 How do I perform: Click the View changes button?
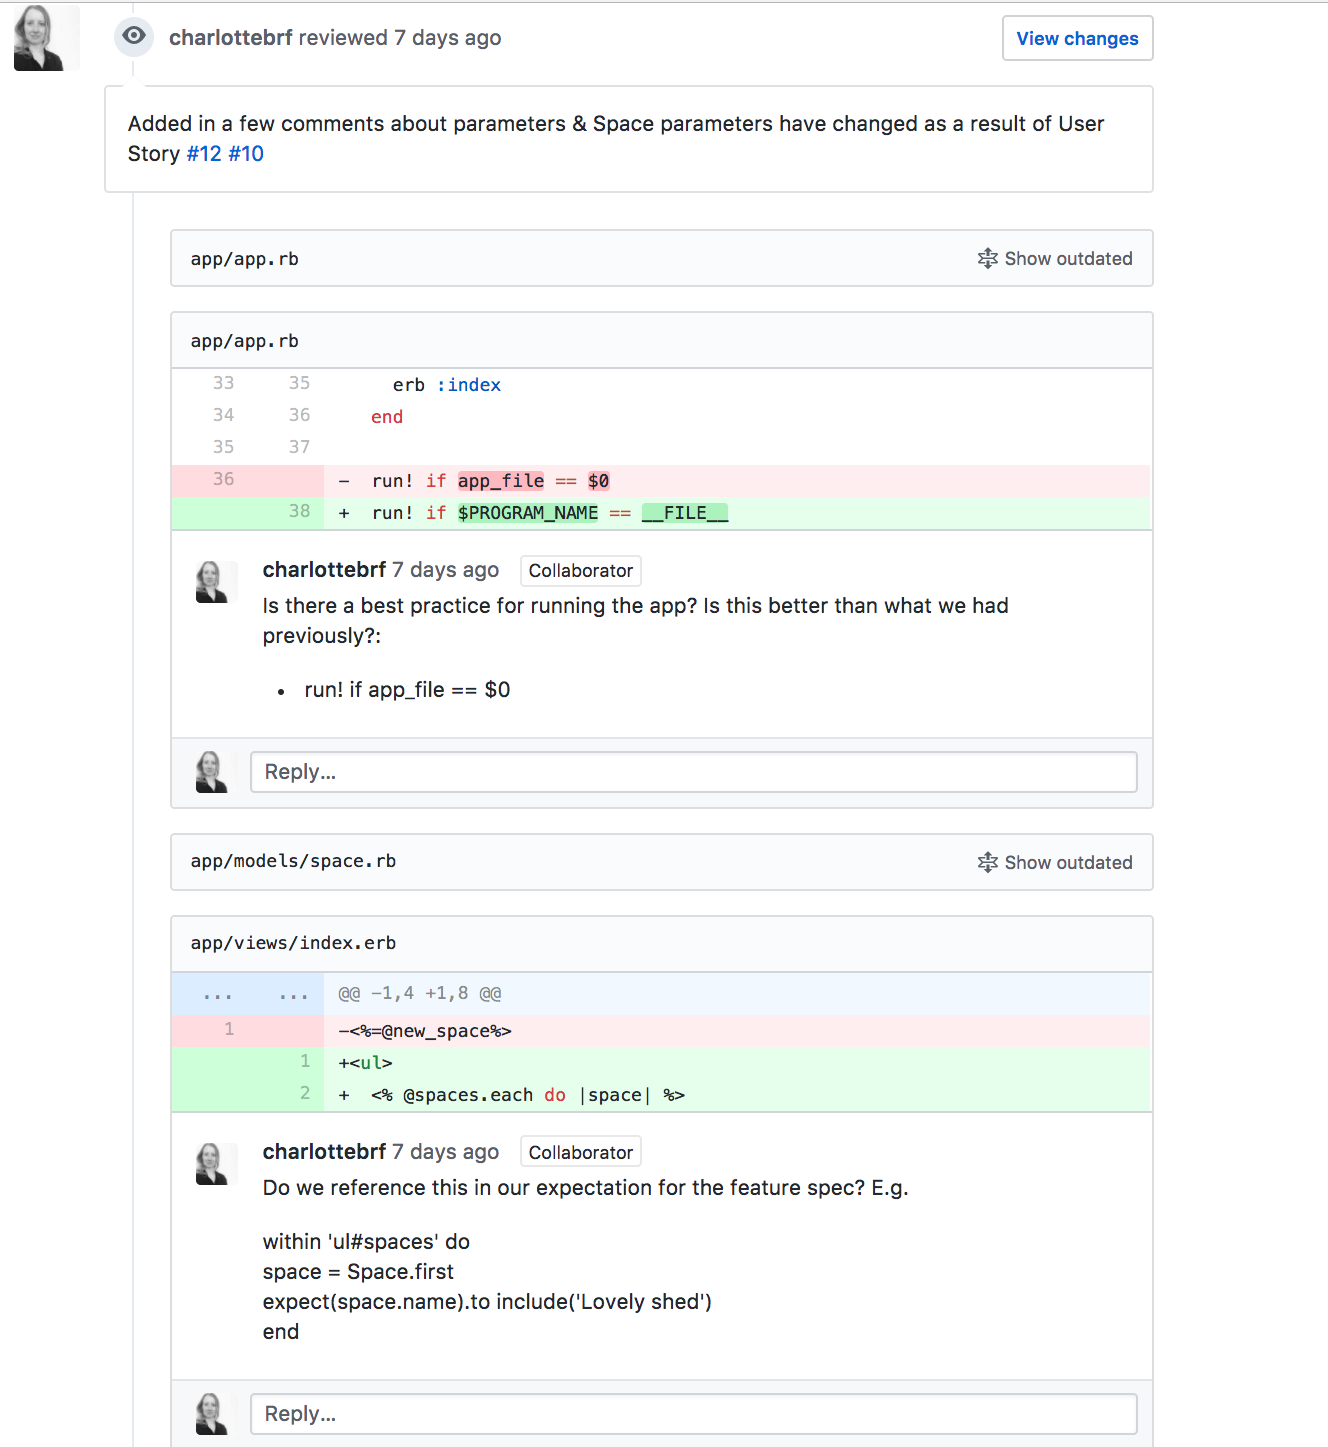coord(1077,38)
